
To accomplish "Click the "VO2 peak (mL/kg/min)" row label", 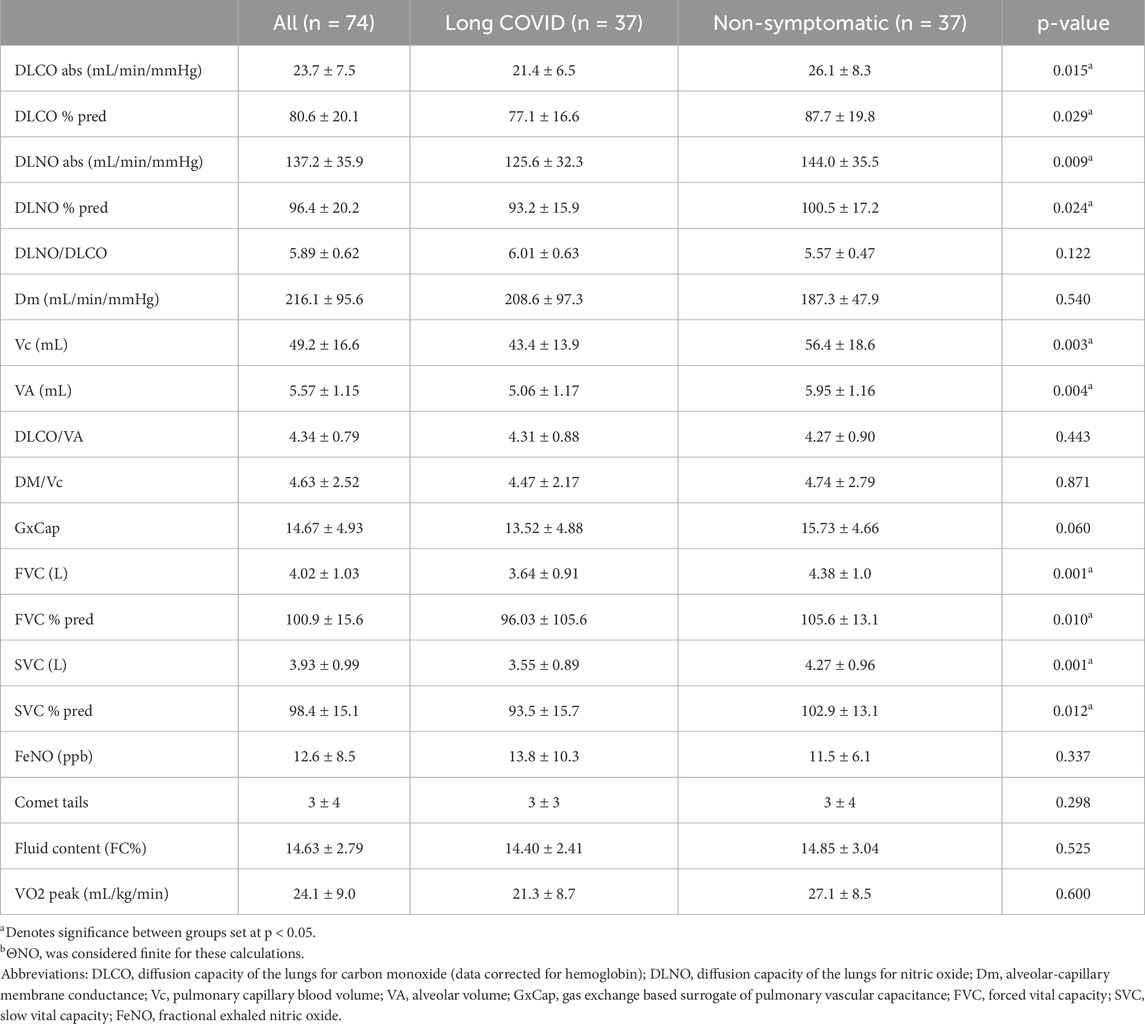I will pyautogui.click(x=91, y=893).
